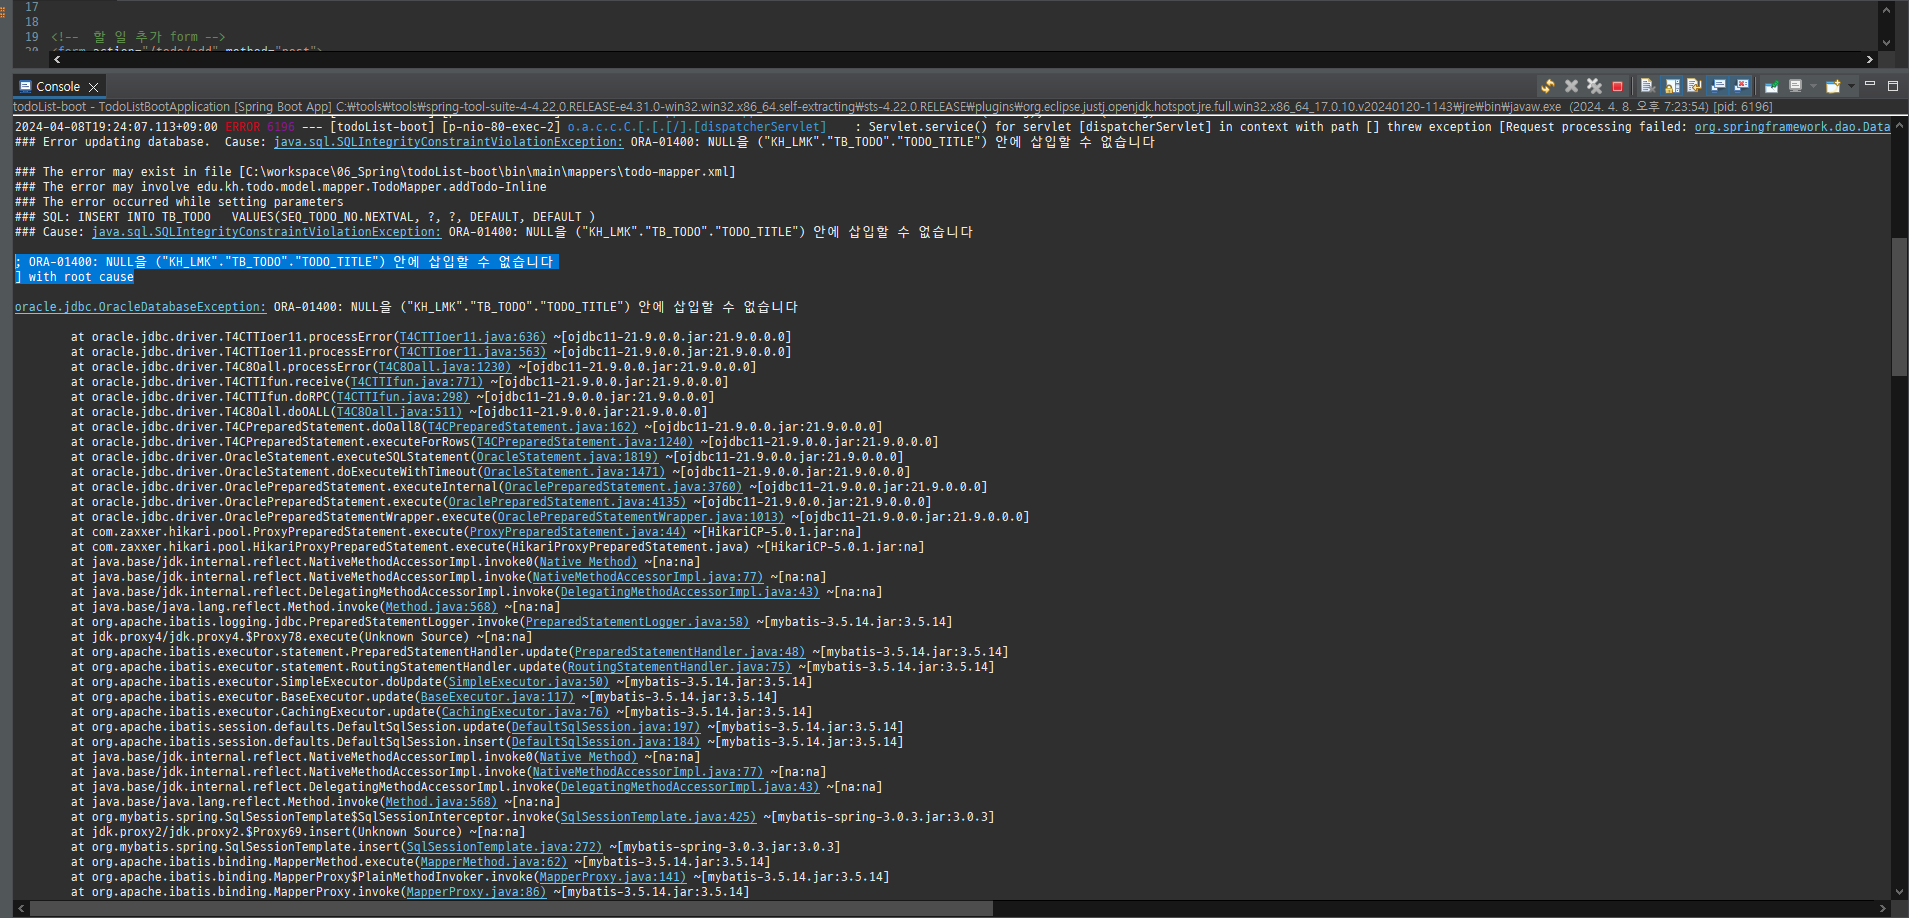Open DefaultSqlSession.java:197 link
This screenshot has height=918, width=1909.
[x=605, y=727]
